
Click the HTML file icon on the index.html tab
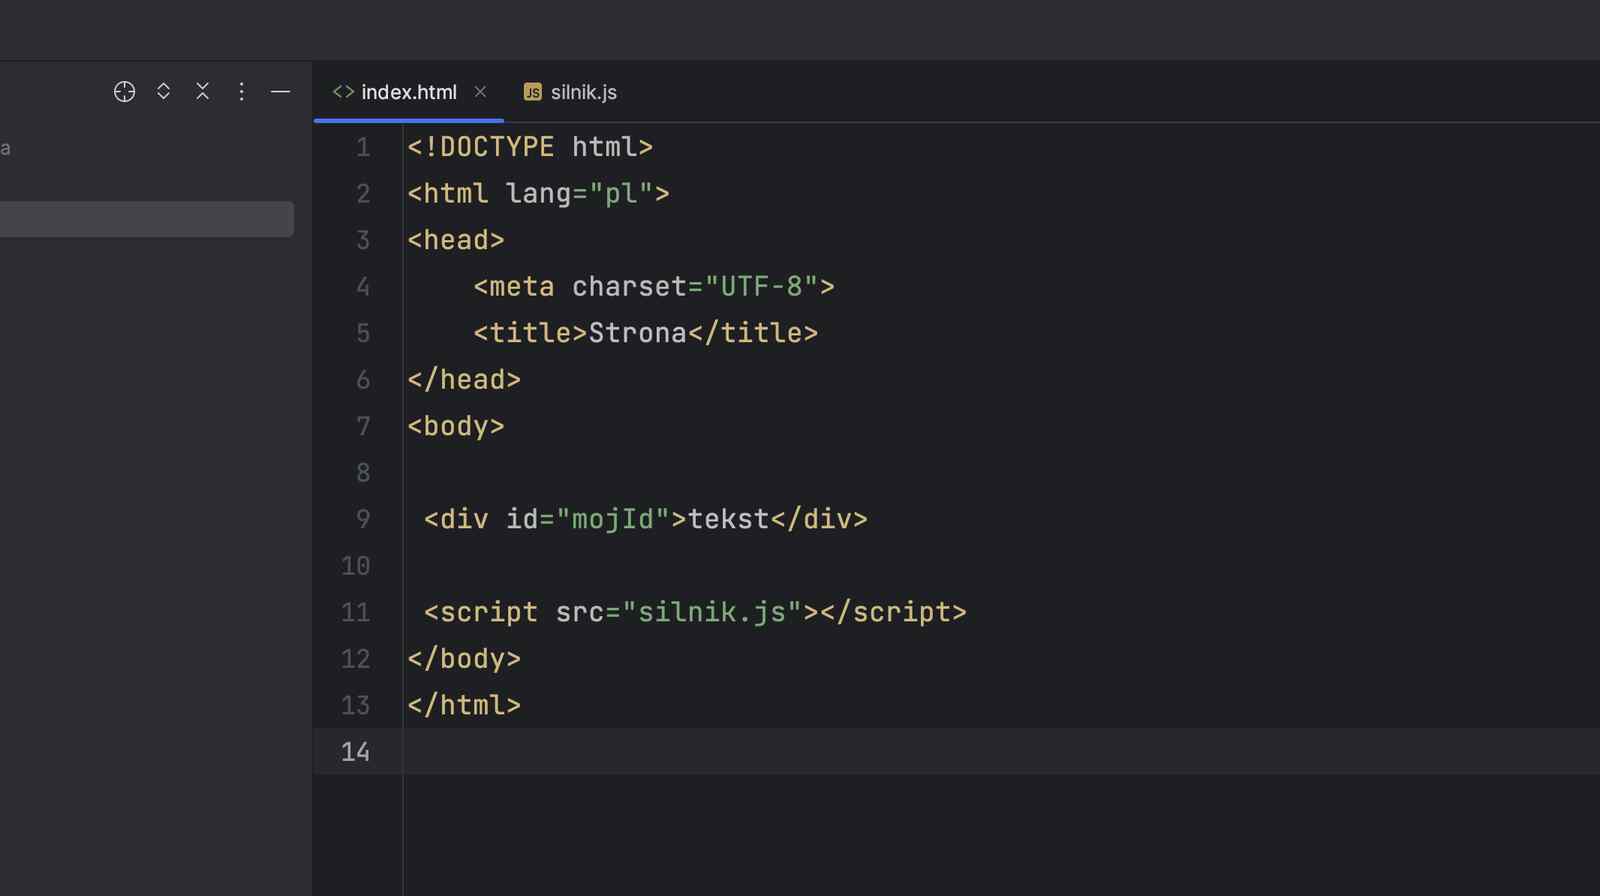click(343, 92)
